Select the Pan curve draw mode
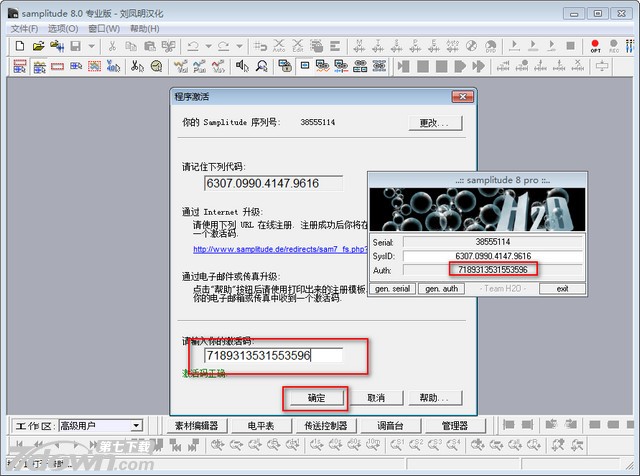The height and width of the screenshot is (476, 640). (x=199, y=66)
